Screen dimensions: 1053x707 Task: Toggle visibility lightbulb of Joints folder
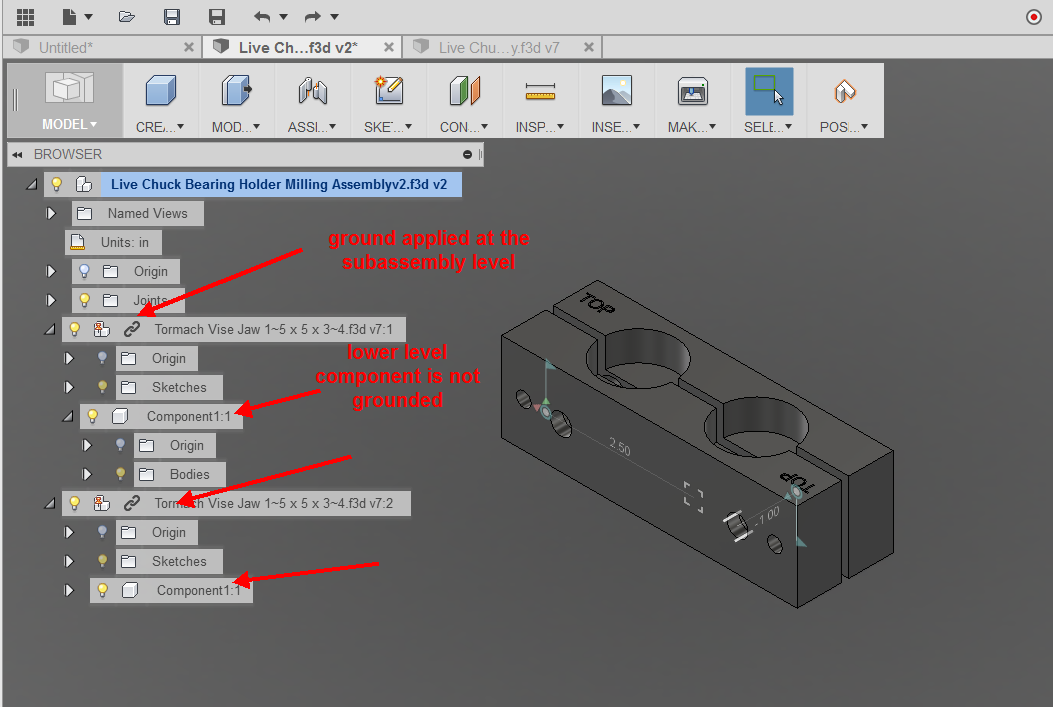(85, 300)
